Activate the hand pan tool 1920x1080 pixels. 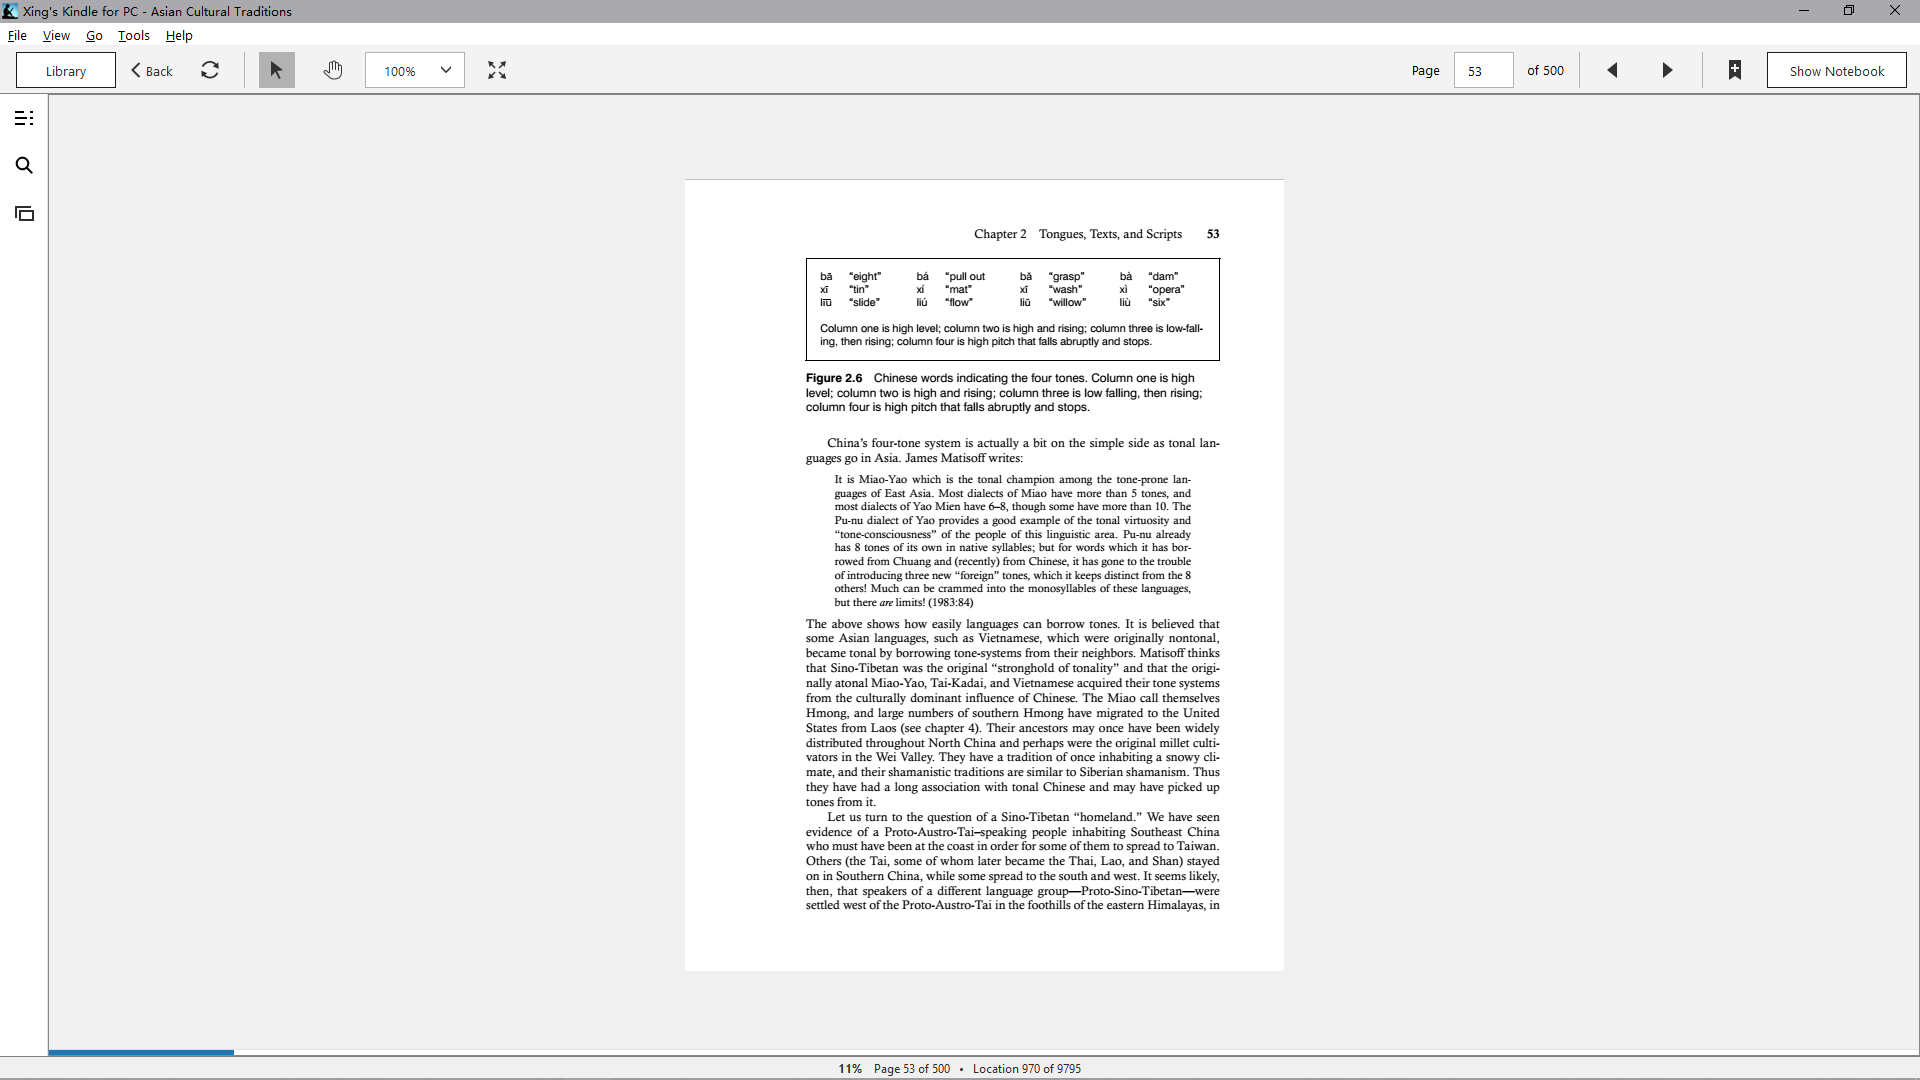coord(333,70)
